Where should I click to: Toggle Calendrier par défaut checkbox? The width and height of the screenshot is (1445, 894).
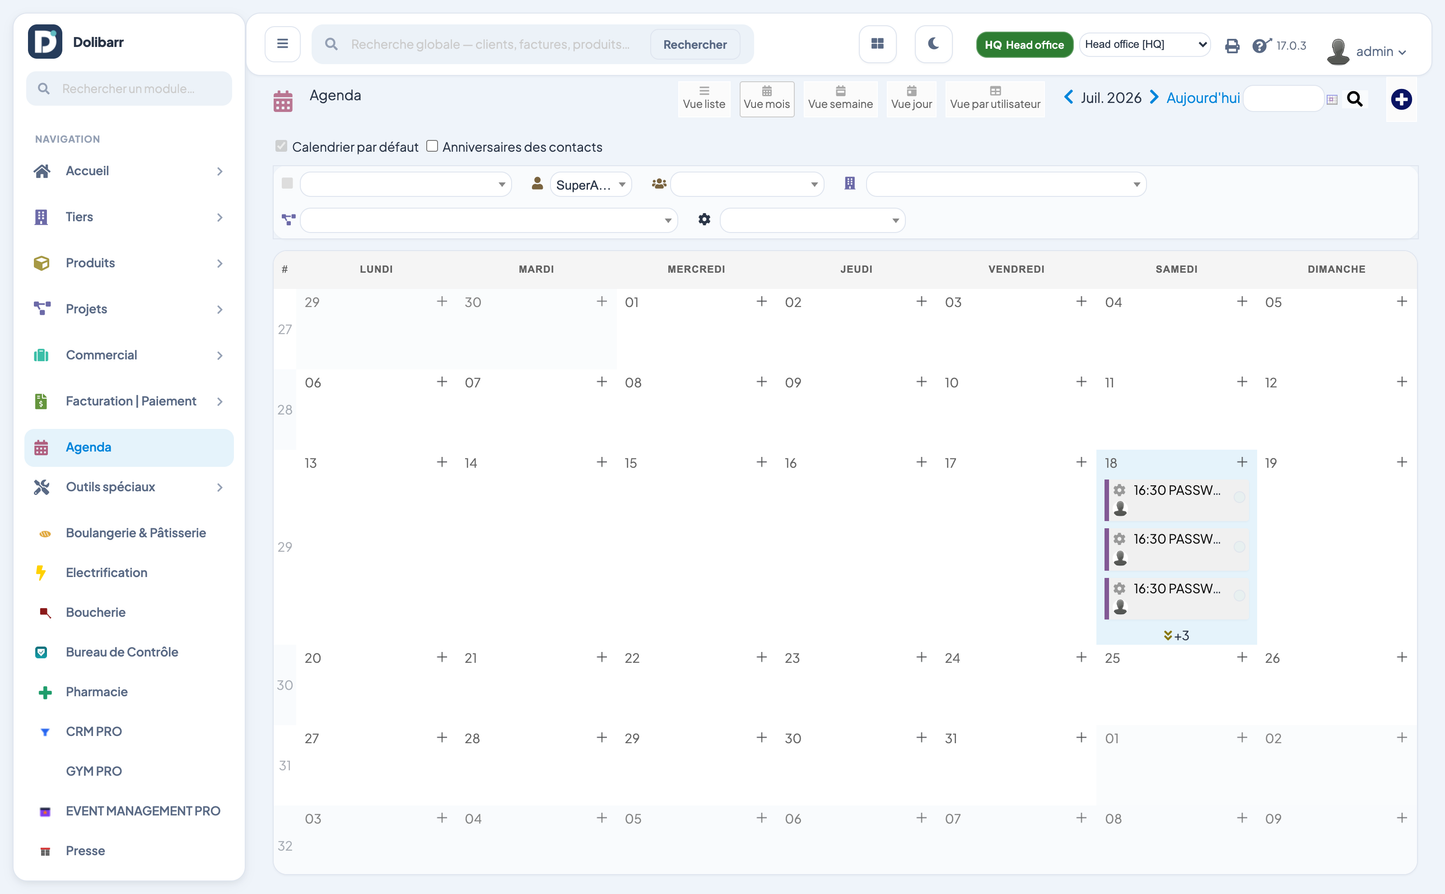click(x=281, y=146)
